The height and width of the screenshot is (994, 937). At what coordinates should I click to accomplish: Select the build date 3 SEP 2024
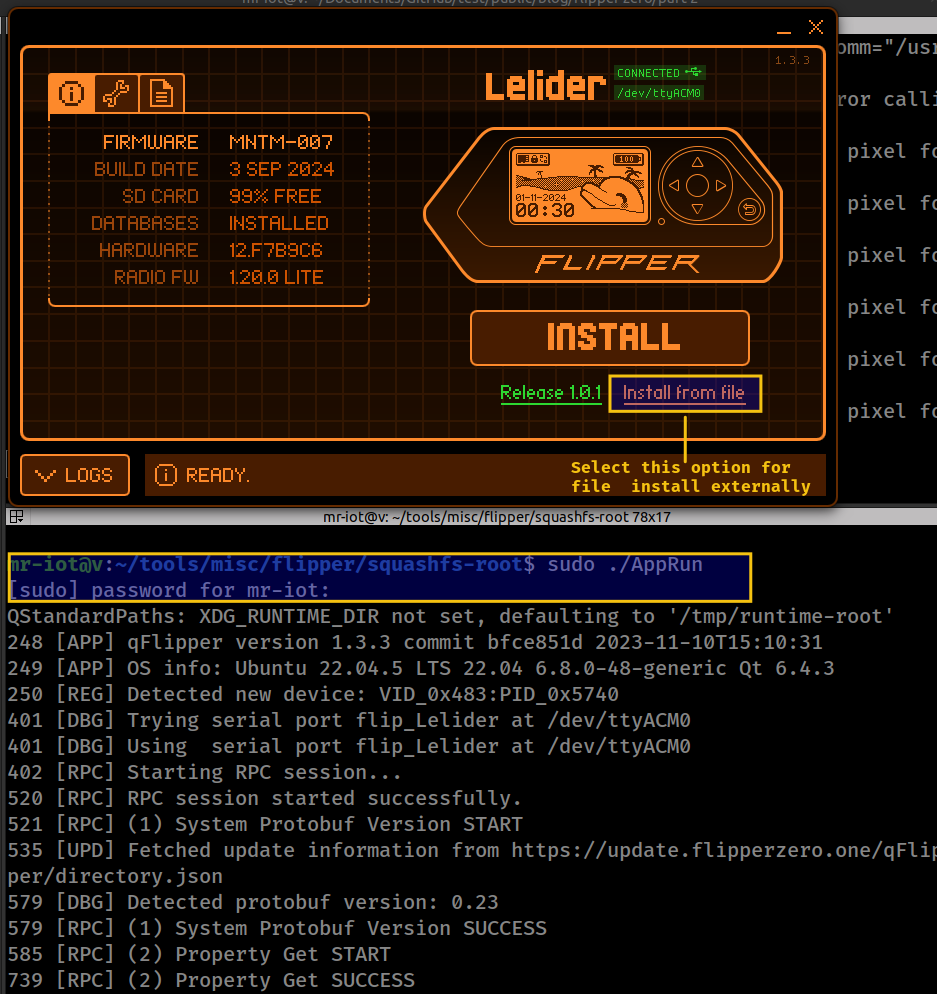[x=281, y=169]
